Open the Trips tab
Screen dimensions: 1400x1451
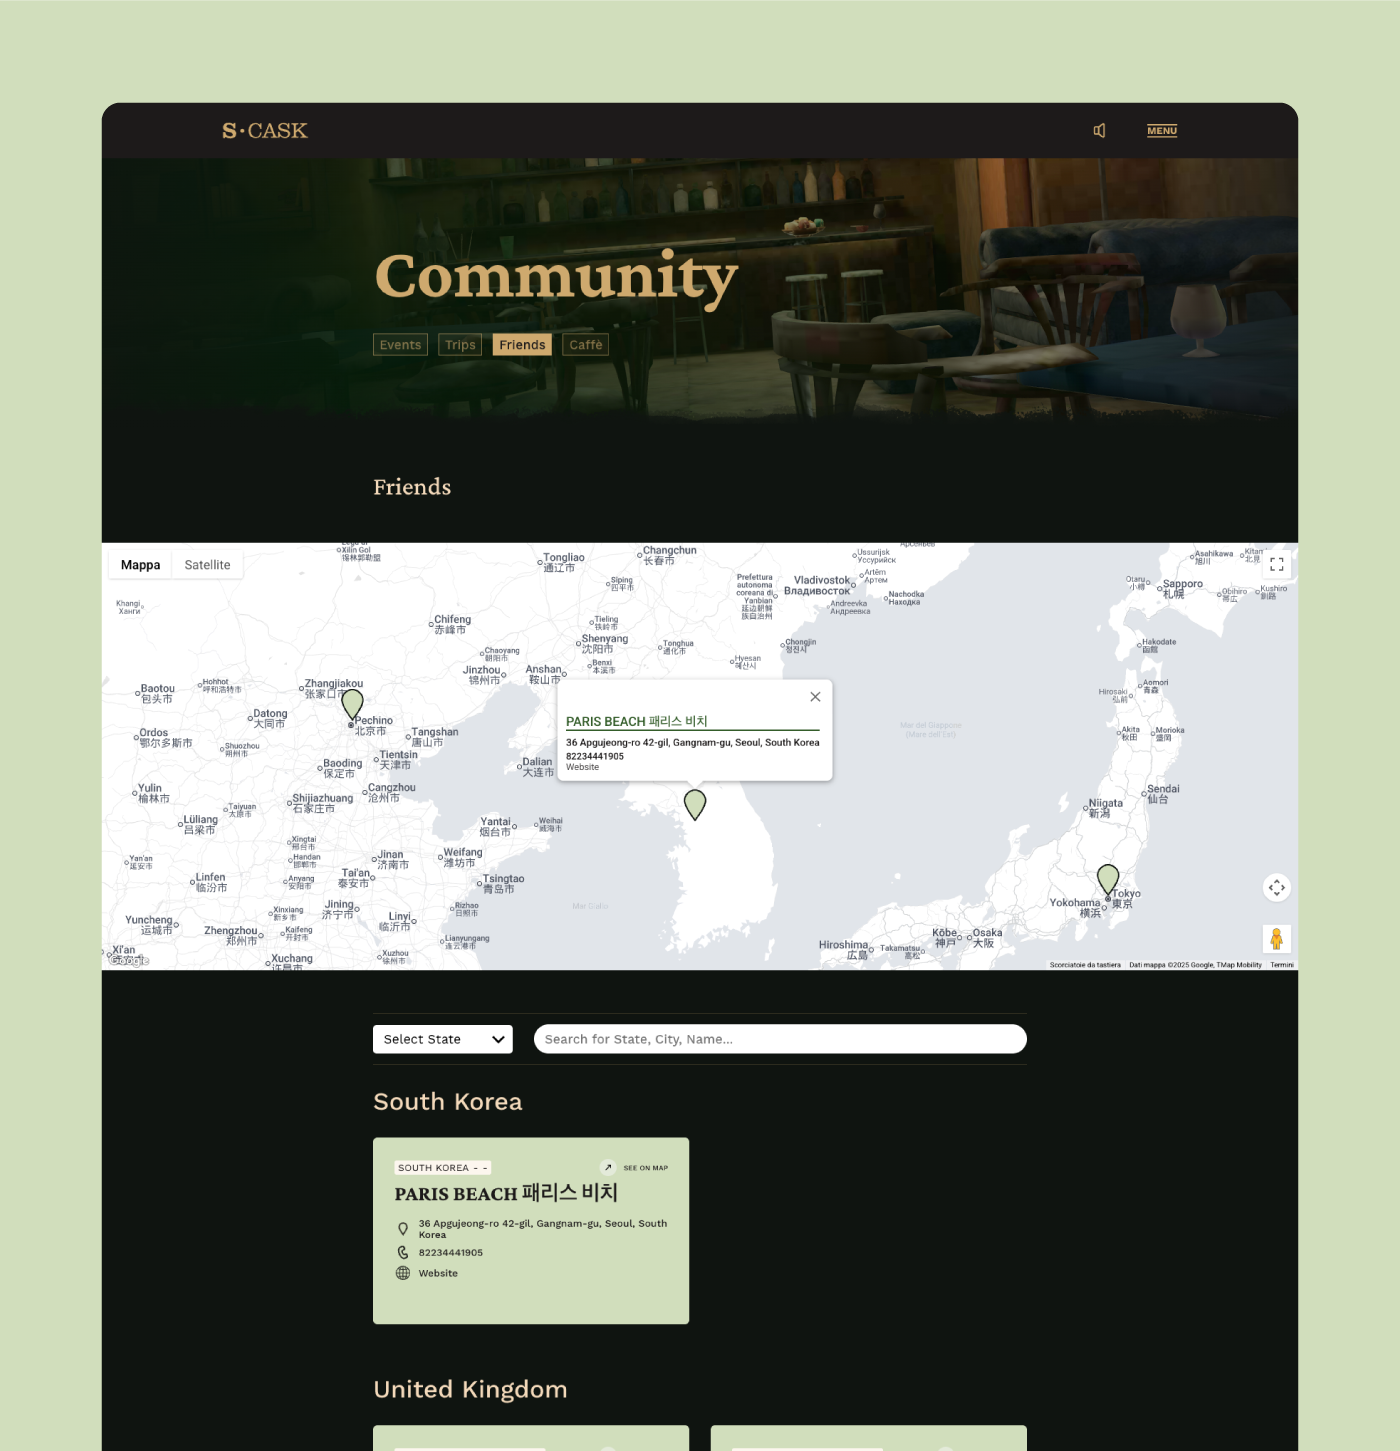pyautogui.click(x=460, y=345)
